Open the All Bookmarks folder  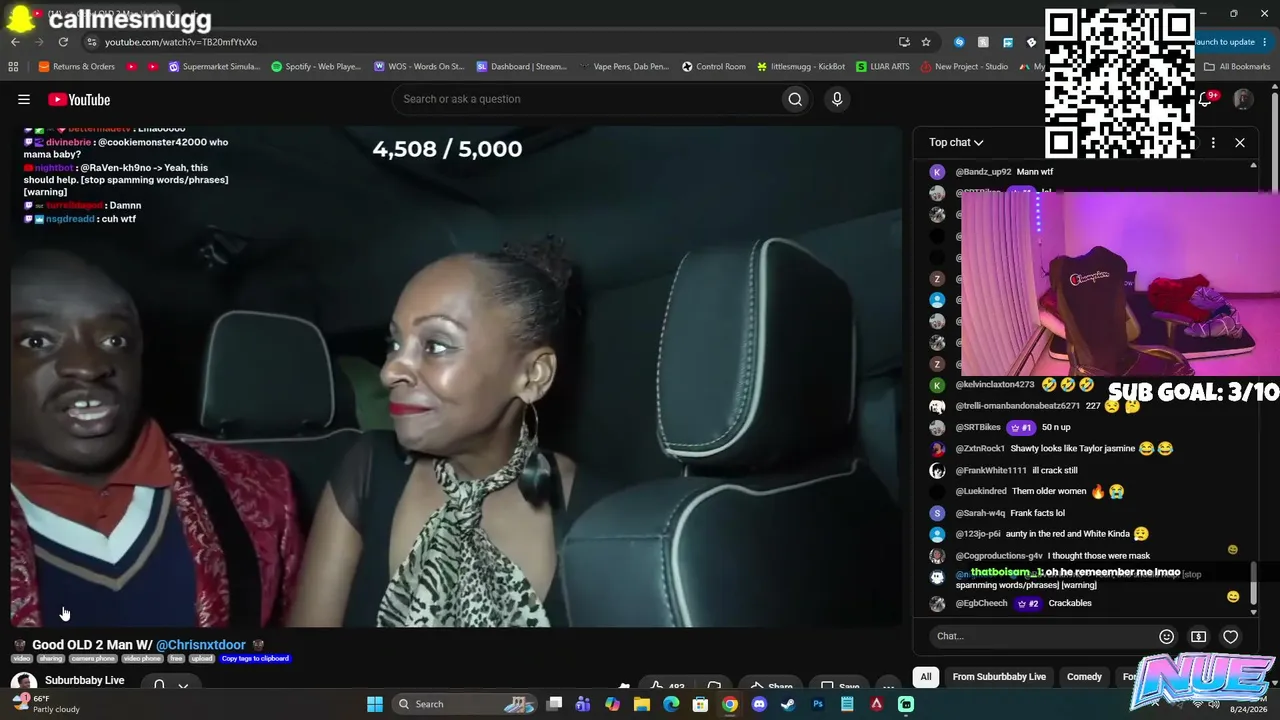point(1237,67)
